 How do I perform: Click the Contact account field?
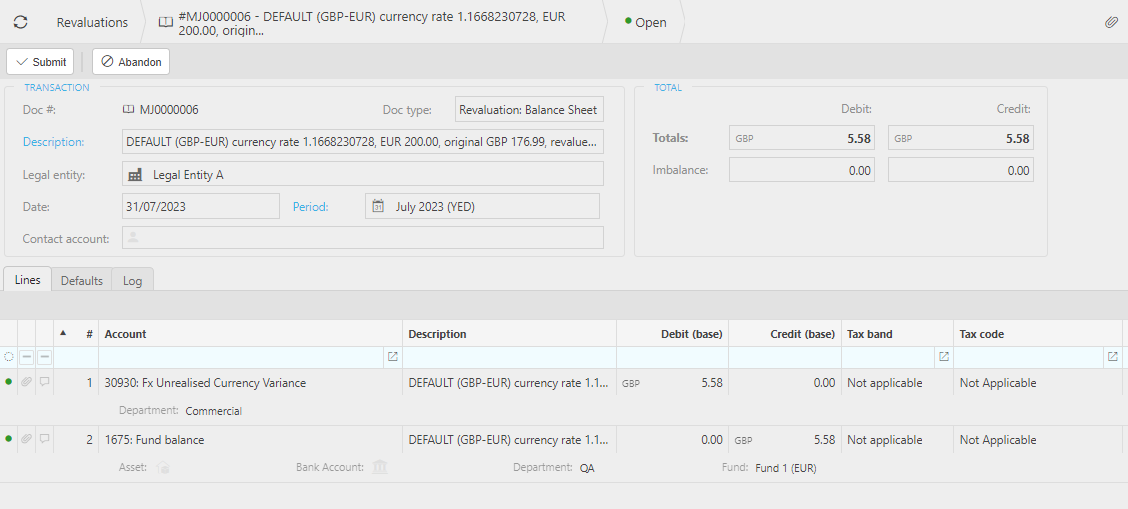pos(363,238)
